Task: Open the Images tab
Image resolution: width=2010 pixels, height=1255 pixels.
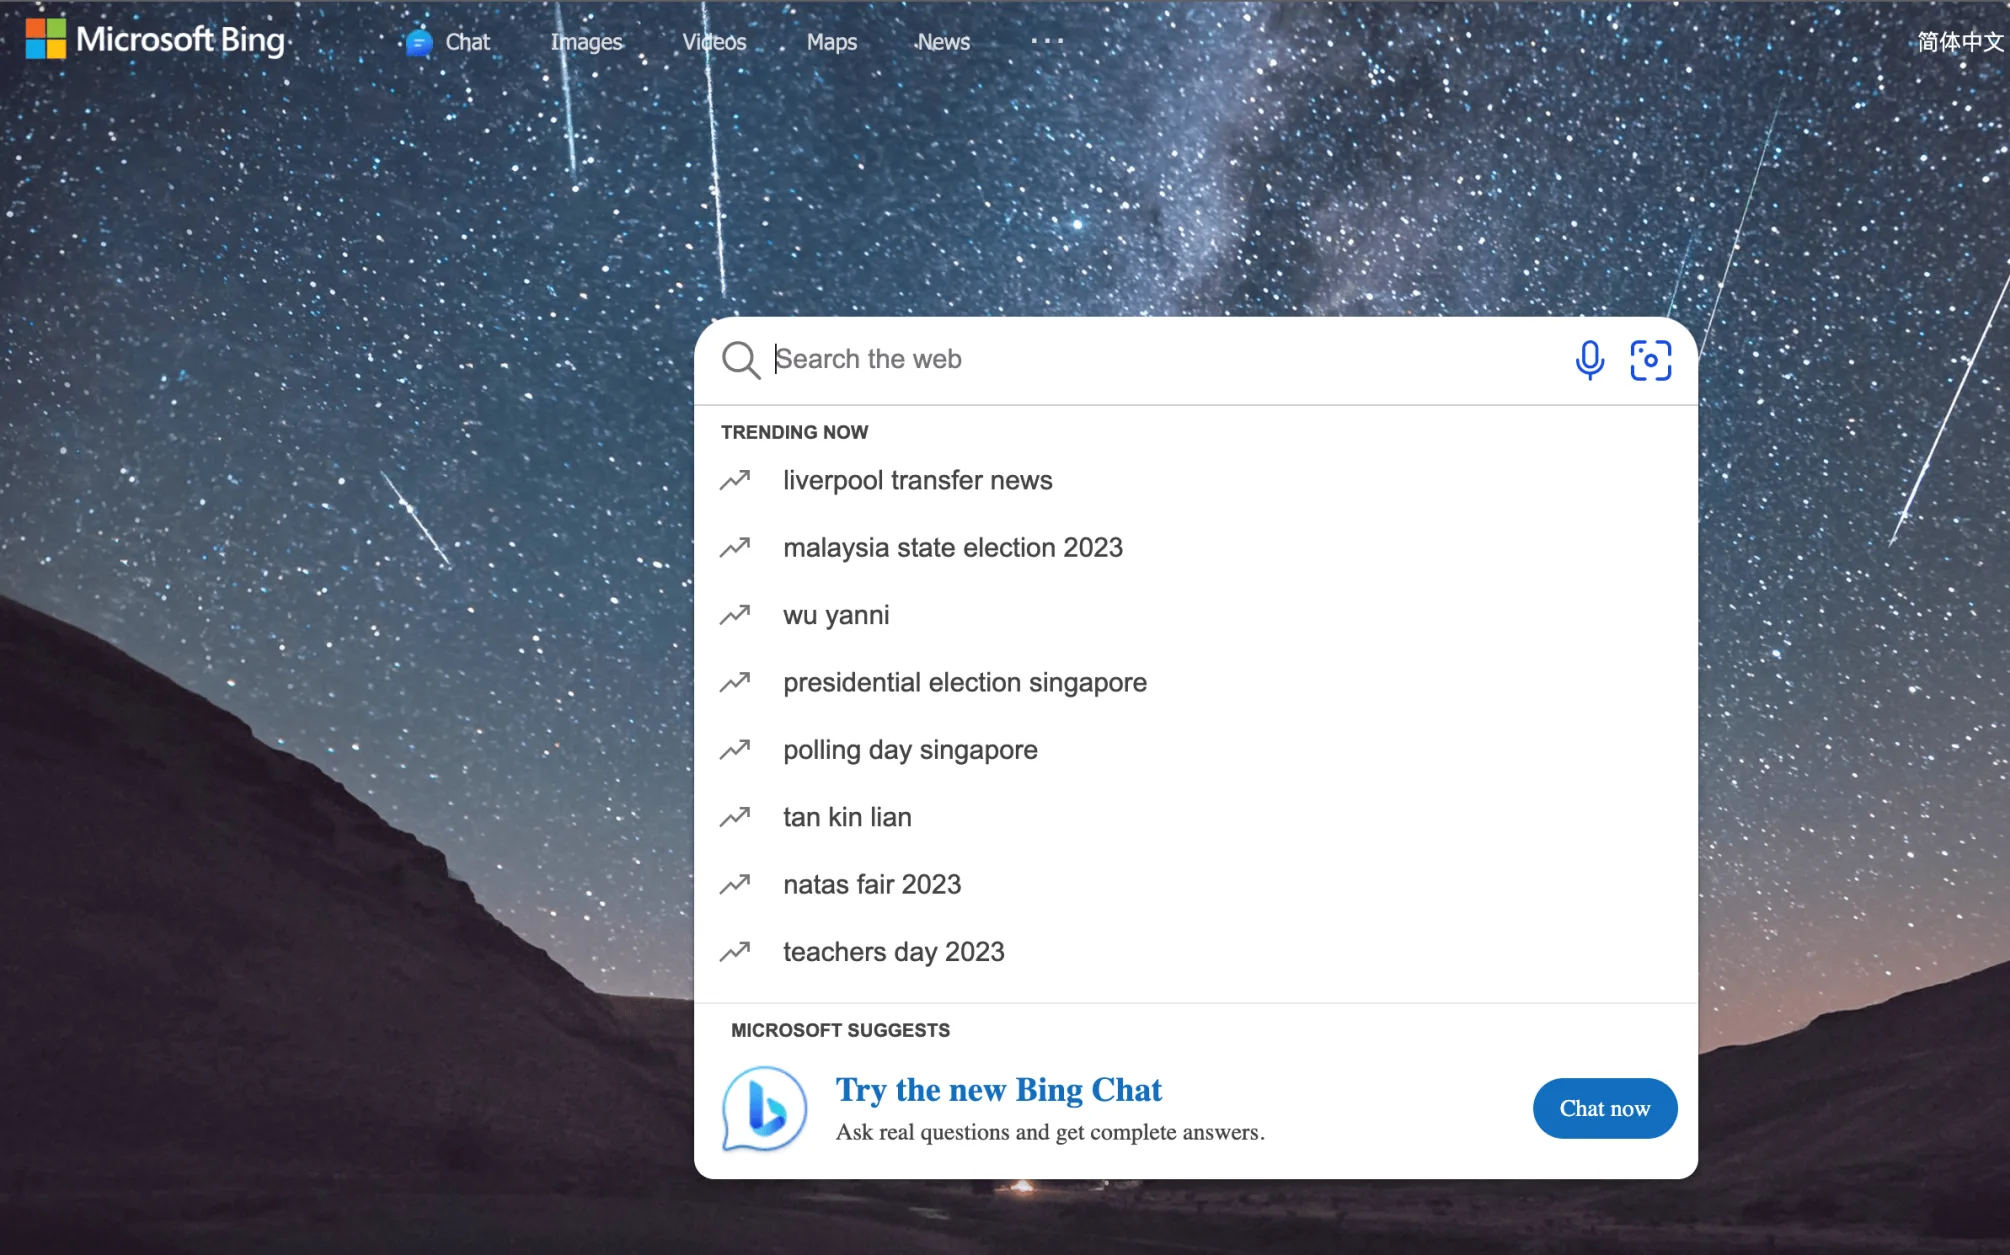Action: click(586, 42)
